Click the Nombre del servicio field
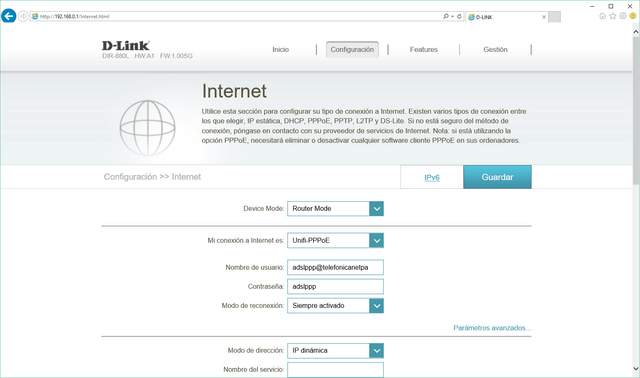Screen dimensions: 640x378 click(x=335, y=370)
